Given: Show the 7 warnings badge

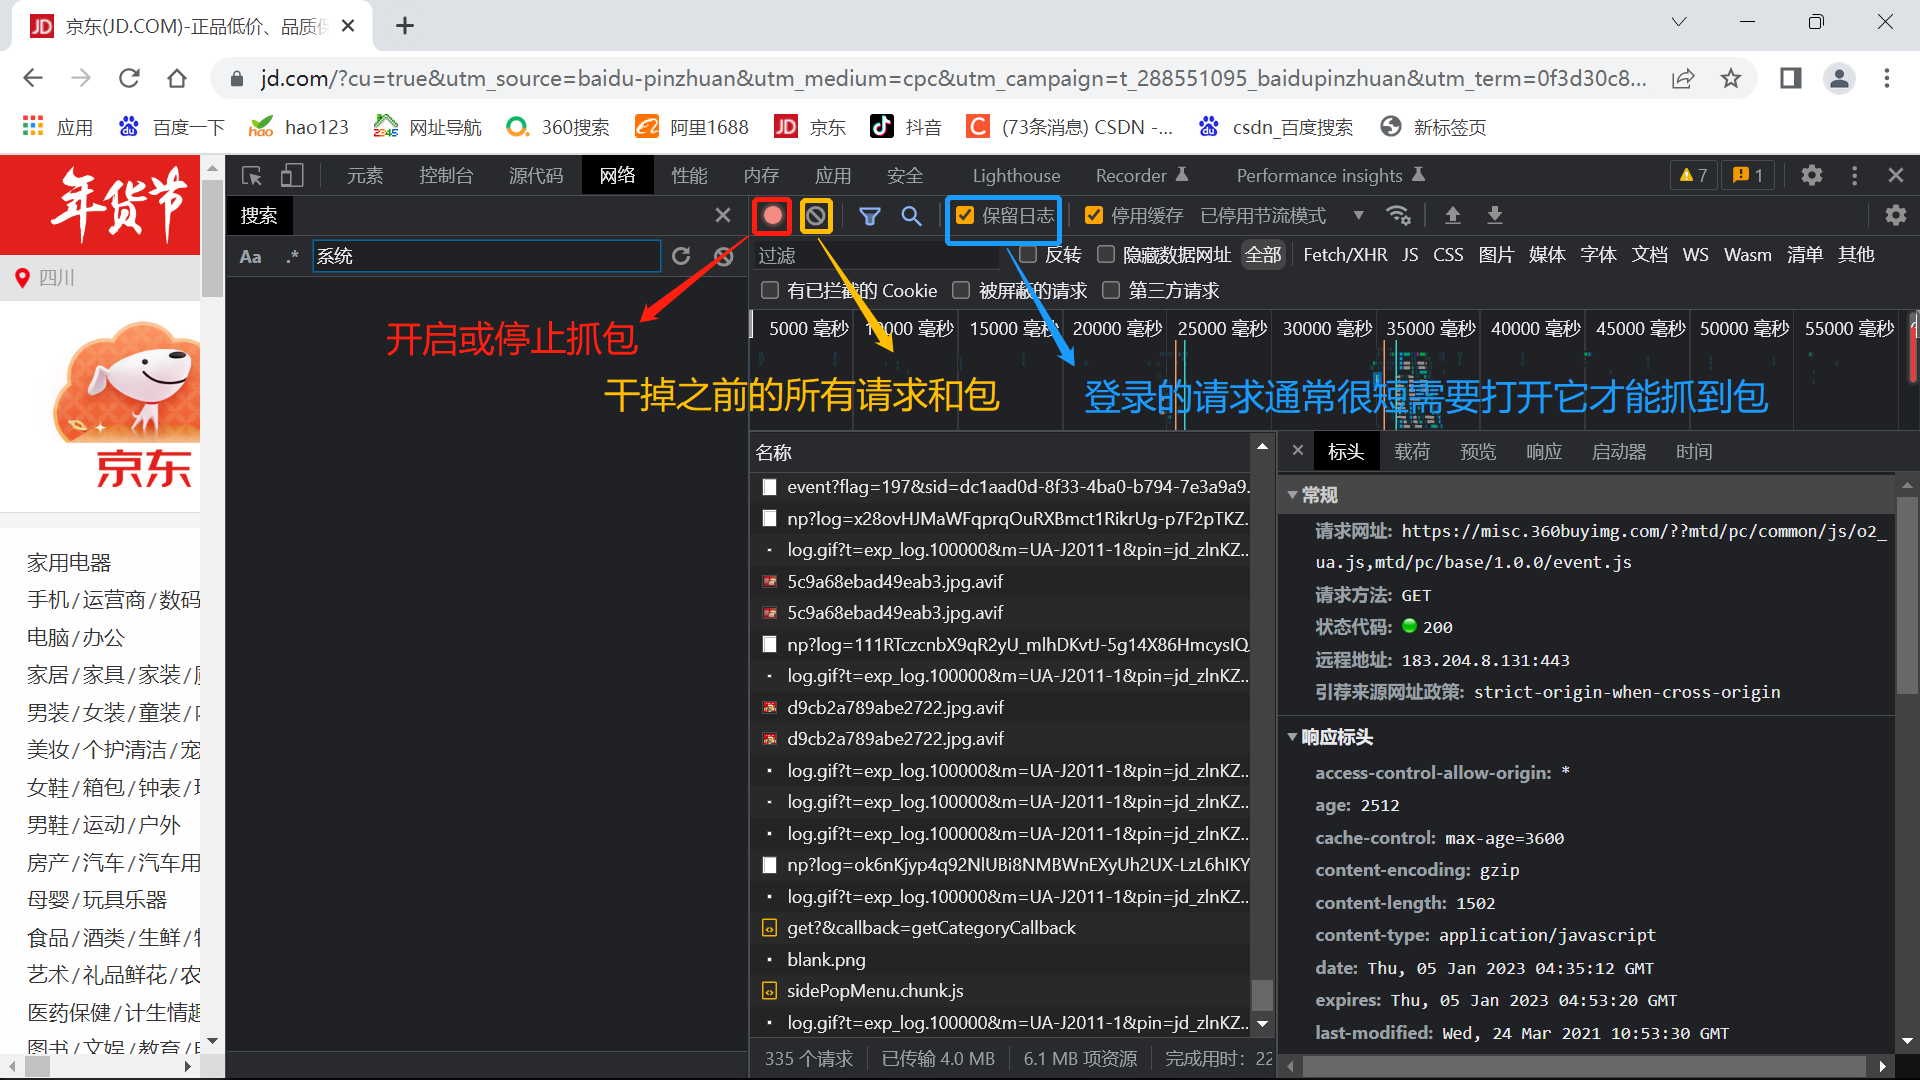Looking at the screenshot, I should coord(1694,175).
